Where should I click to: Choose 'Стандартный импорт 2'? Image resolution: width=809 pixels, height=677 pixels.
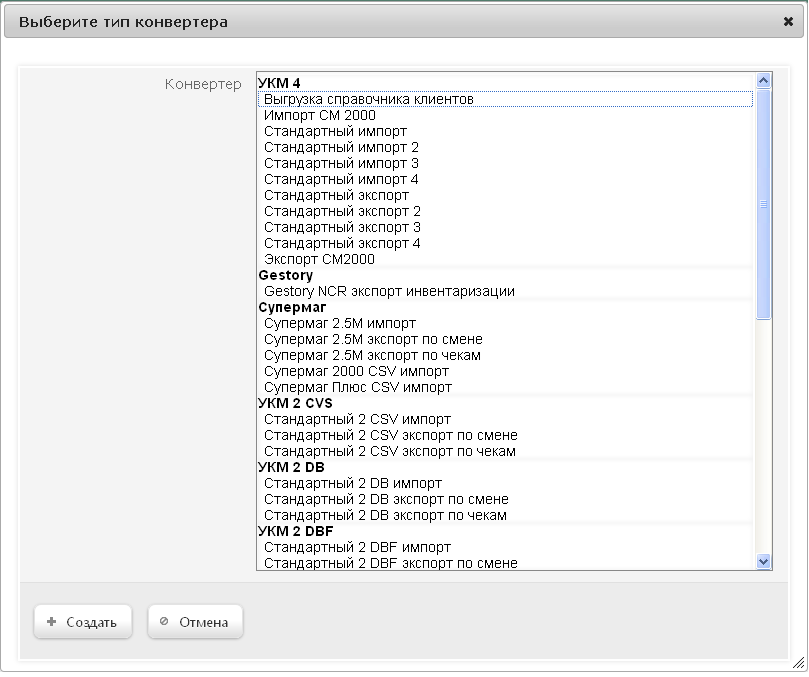505,147
